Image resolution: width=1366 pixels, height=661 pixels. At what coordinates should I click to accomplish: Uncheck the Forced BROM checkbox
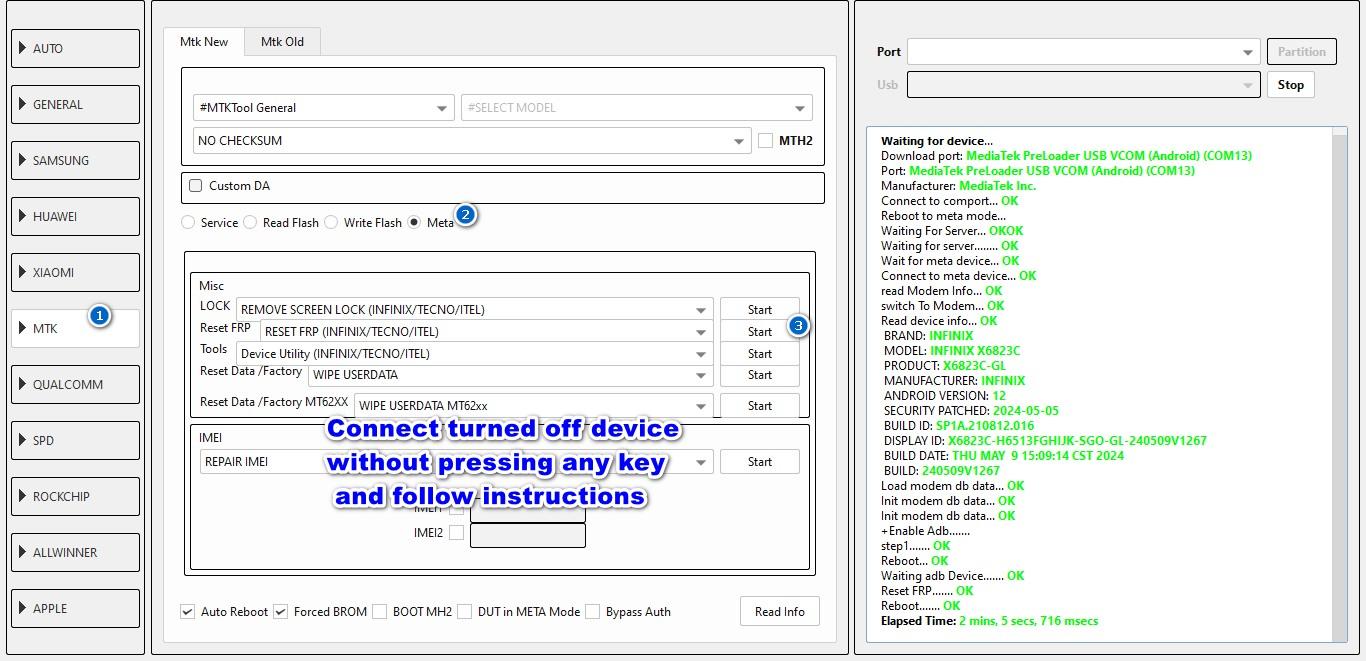tap(281, 612)
